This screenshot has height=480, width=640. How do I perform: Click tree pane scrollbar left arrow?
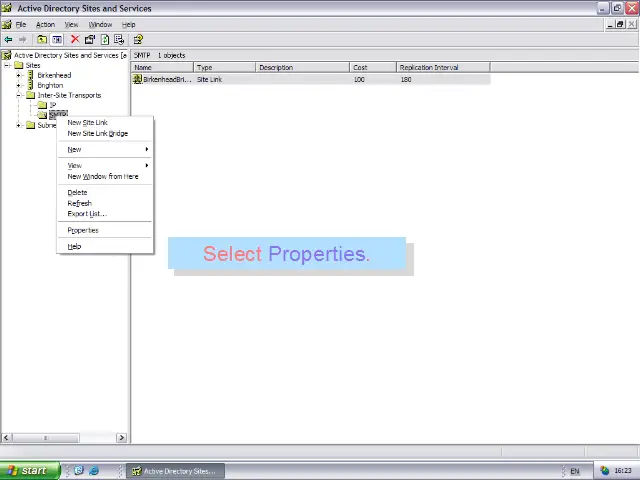(x=6, y=438)
